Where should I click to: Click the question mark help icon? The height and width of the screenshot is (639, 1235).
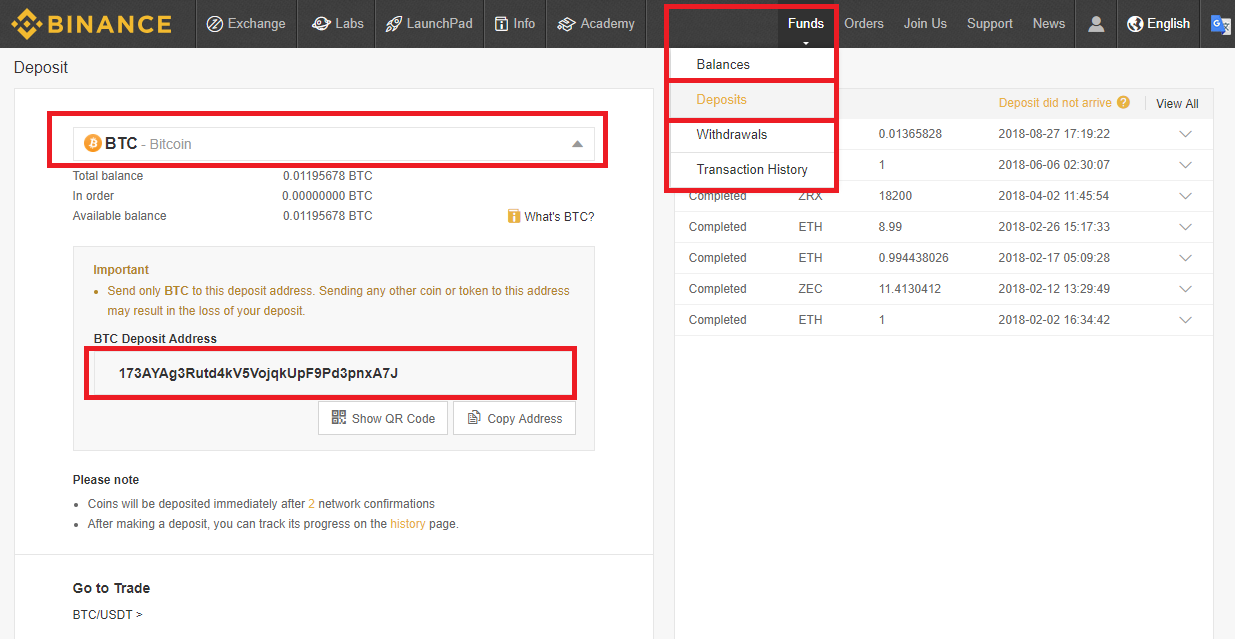pos(1124,102)
